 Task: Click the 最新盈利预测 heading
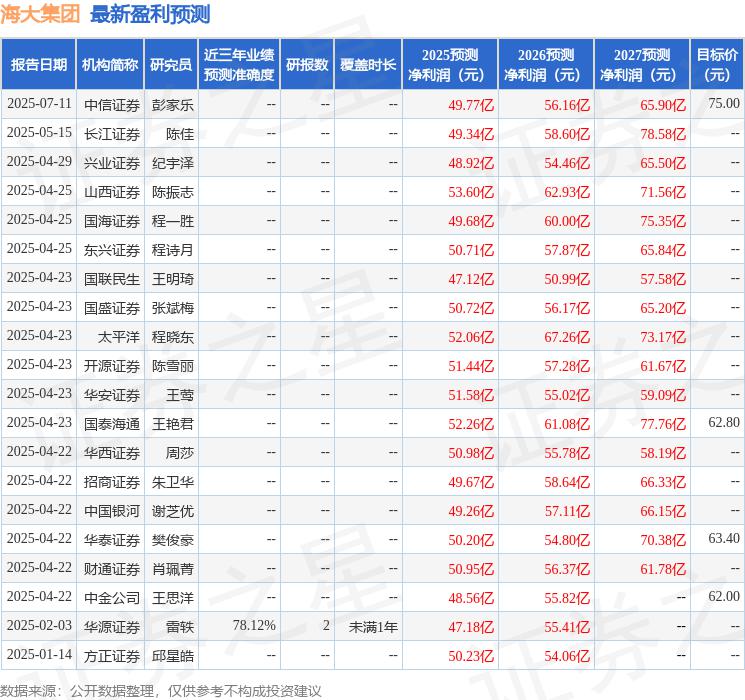[150, 14]
